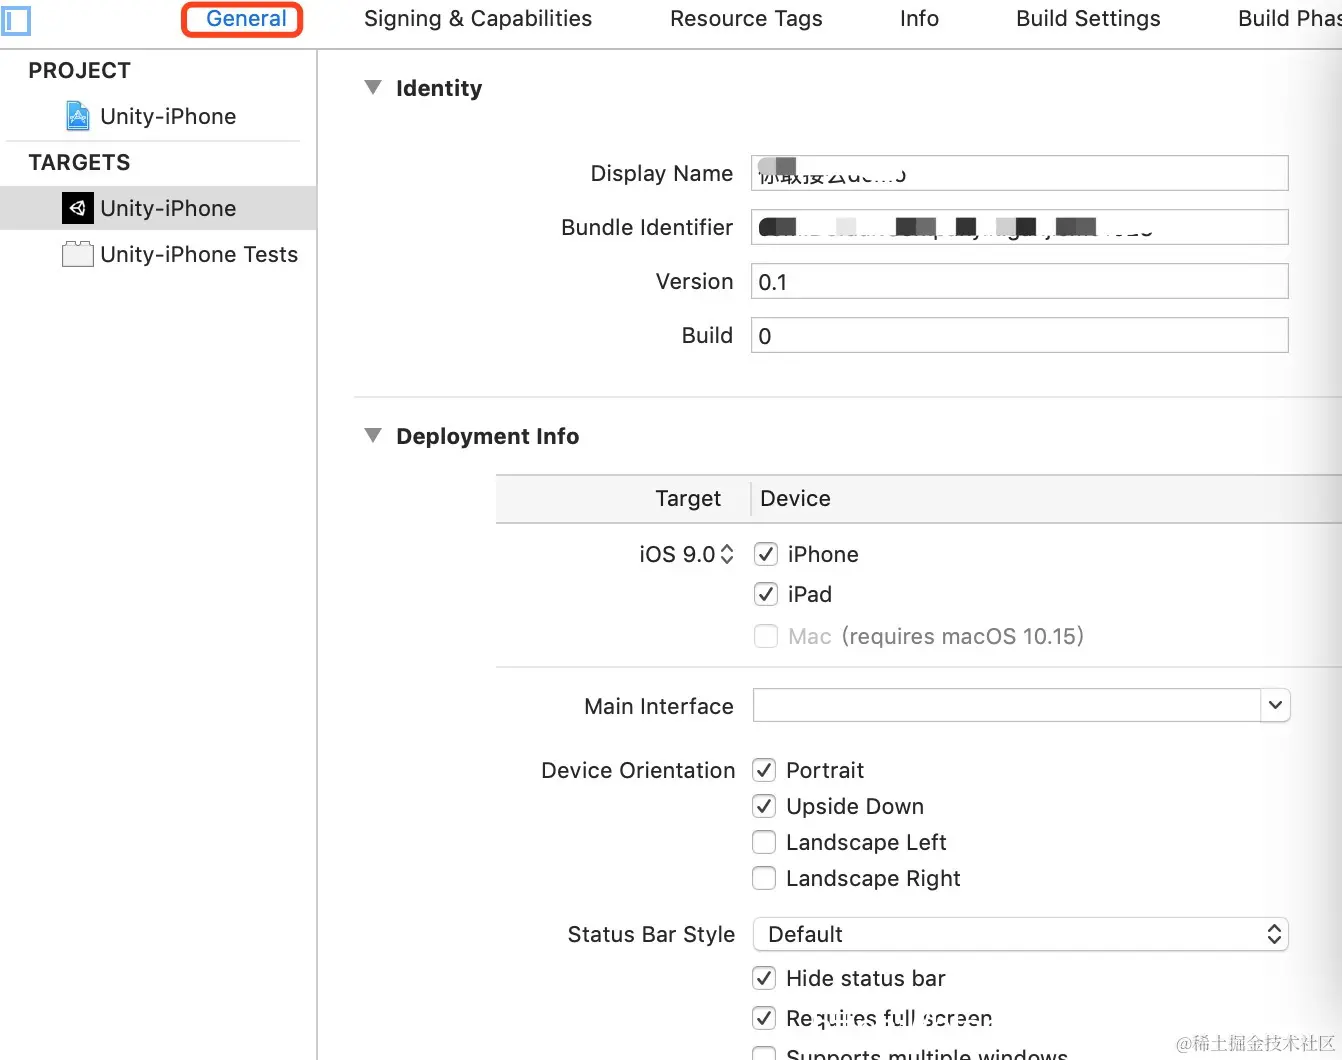Uncheck Requires full screen
1342x1060 pixels.
(x=764, y=1018)
